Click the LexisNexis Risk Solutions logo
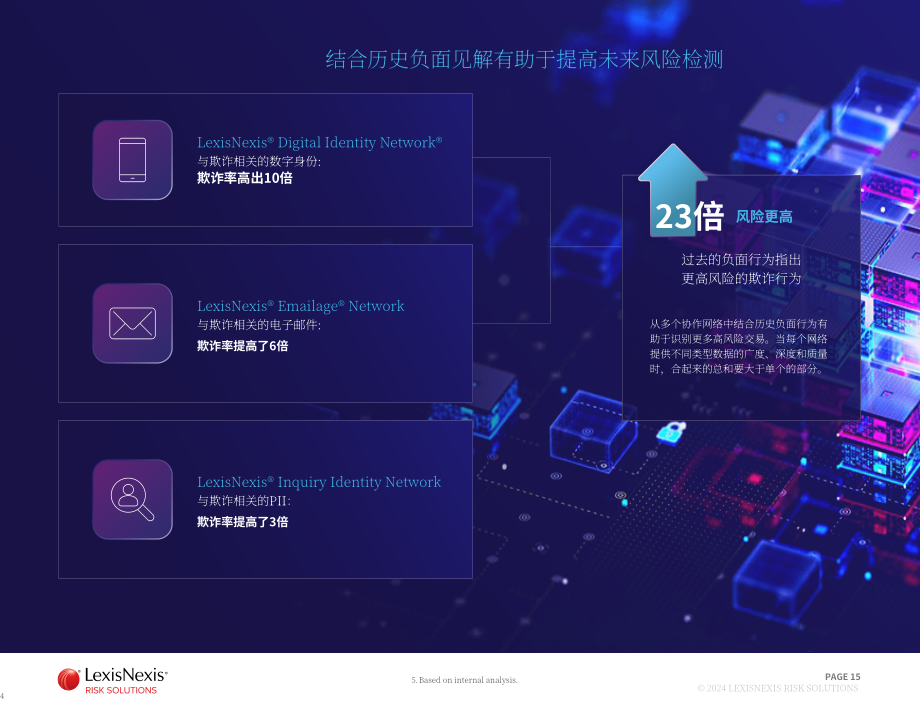This screenshot has width=920, height=711. 113,681
